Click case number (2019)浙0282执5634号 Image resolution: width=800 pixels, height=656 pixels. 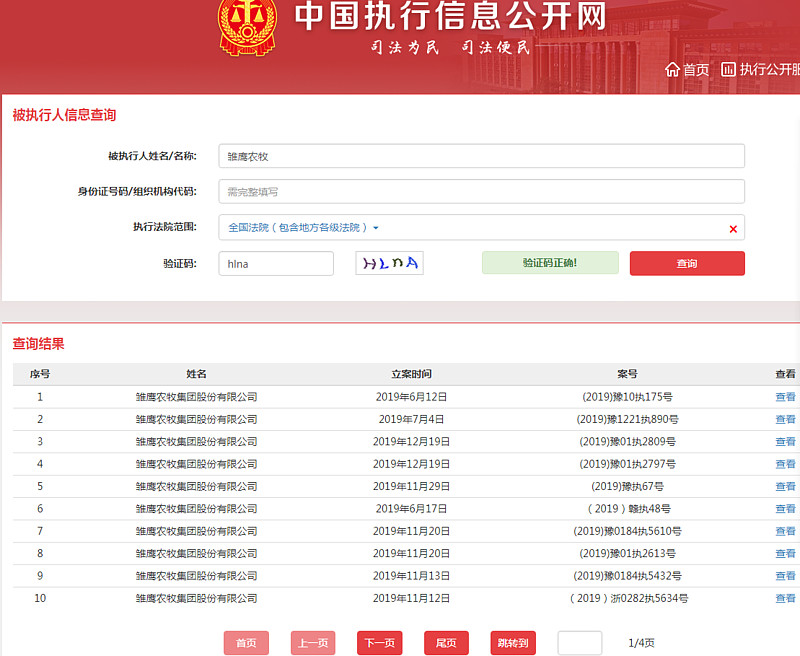coord(628,598)
